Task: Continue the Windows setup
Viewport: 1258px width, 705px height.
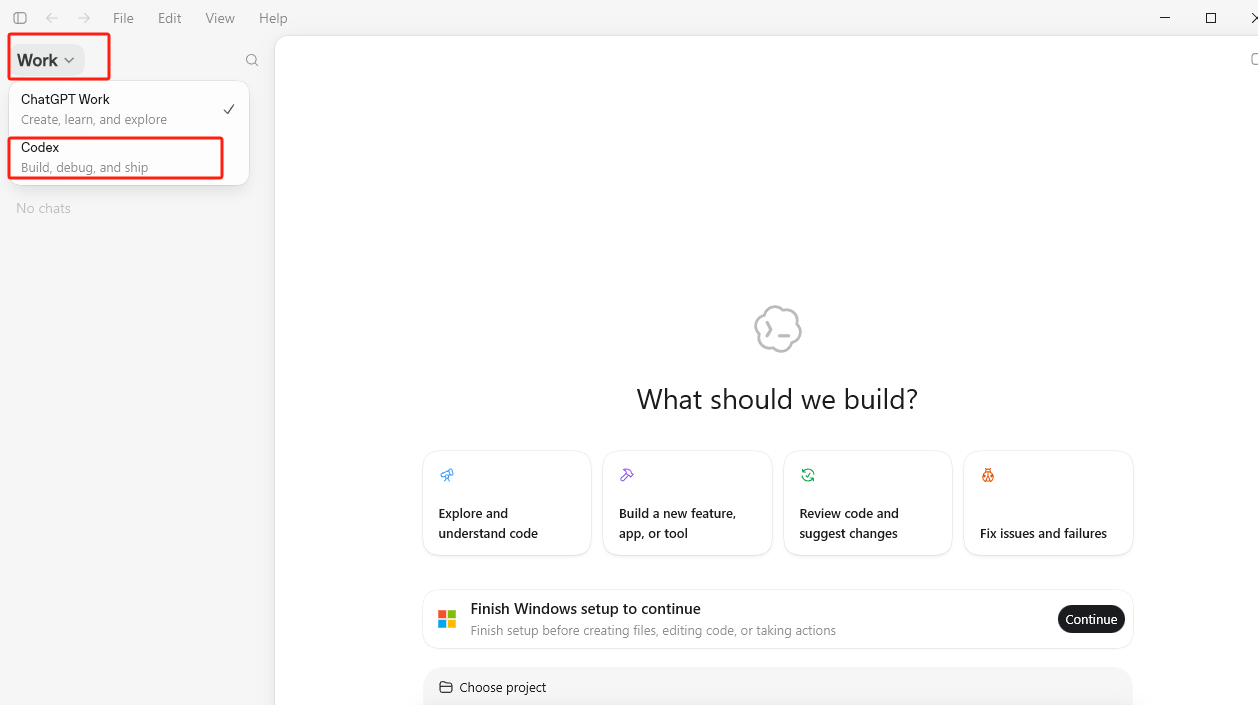Action: [1091, 619]
